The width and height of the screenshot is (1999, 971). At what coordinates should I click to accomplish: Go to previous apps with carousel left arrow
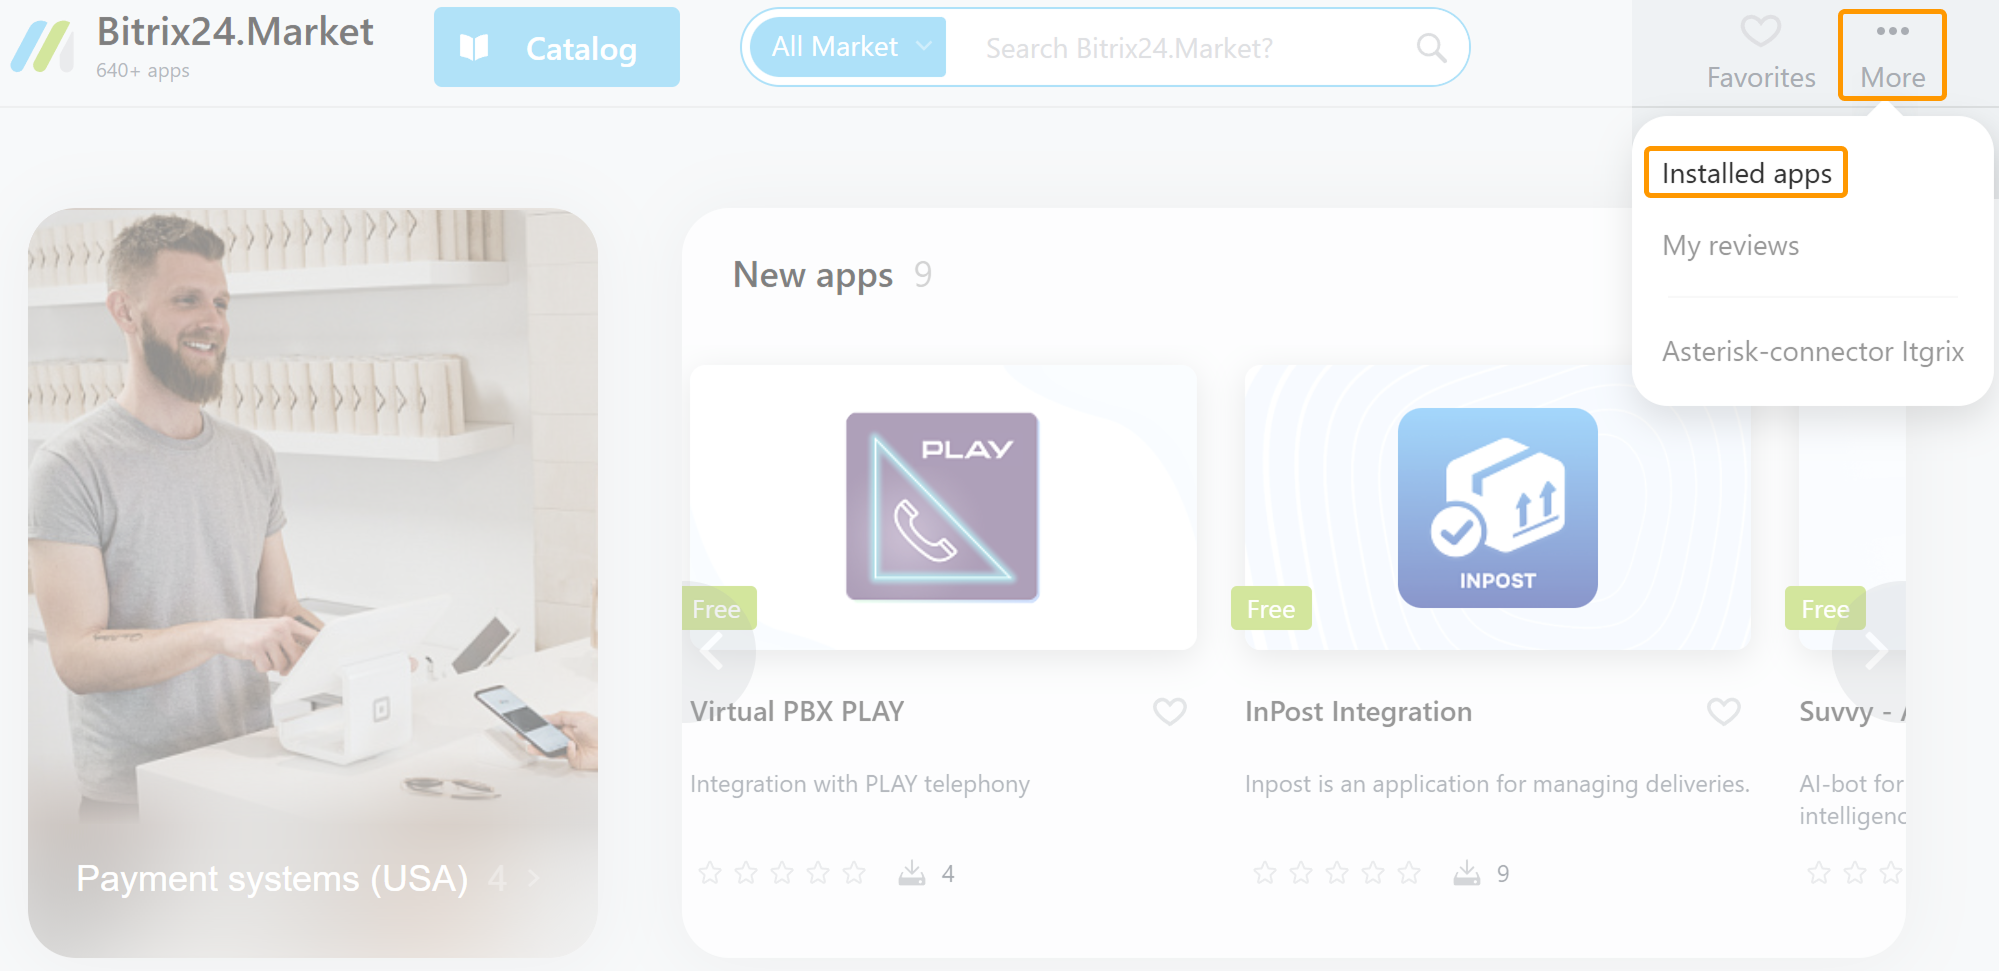pyautogui.click(x=714, y=651)
